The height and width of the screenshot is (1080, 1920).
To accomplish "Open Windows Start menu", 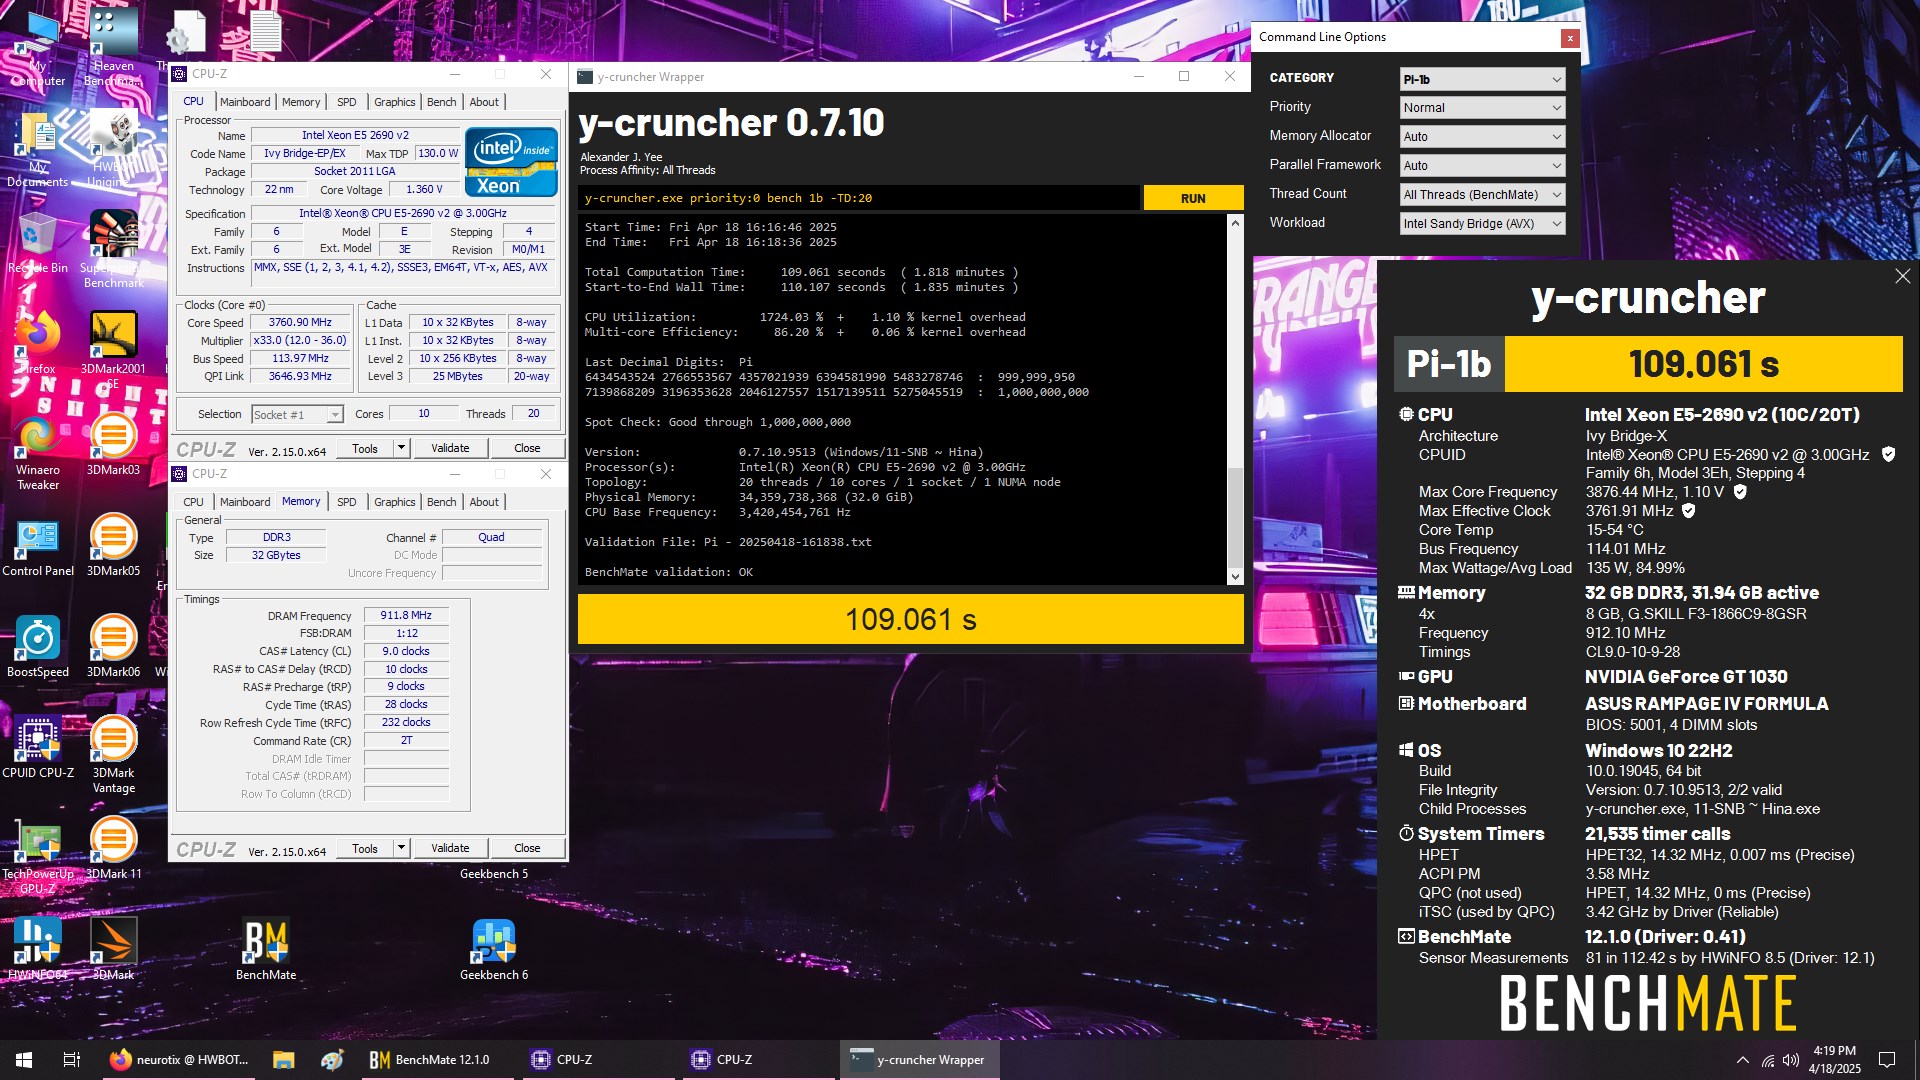I will click(x=24, y=1060).
